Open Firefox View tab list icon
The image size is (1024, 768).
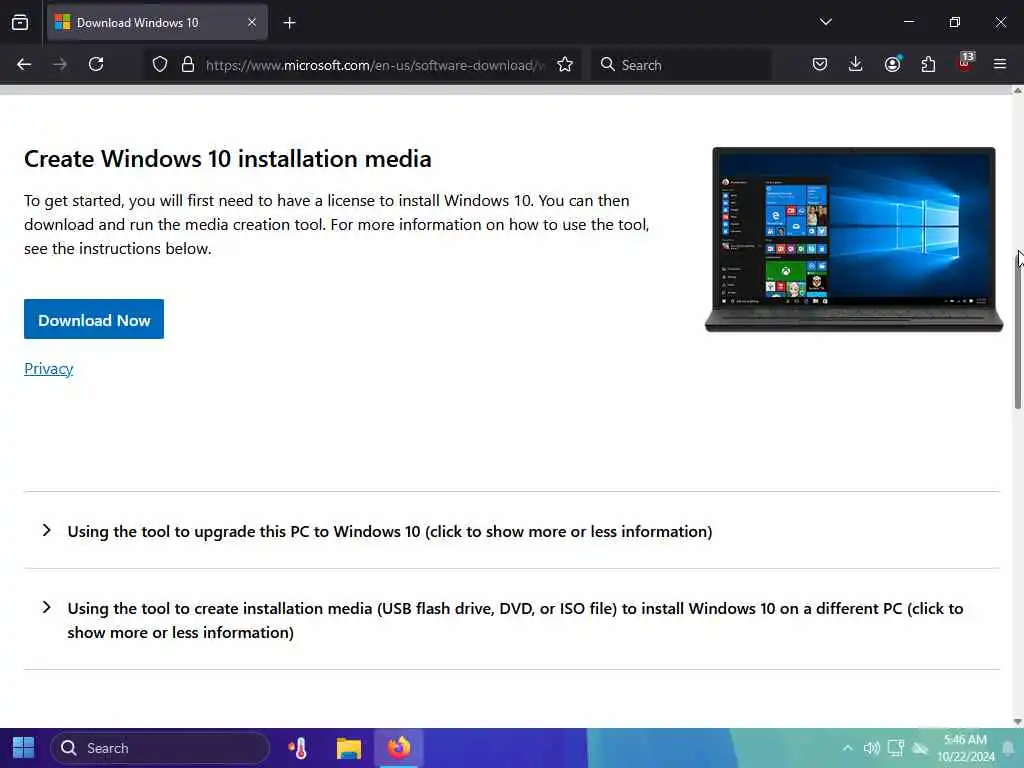point(20,22)
